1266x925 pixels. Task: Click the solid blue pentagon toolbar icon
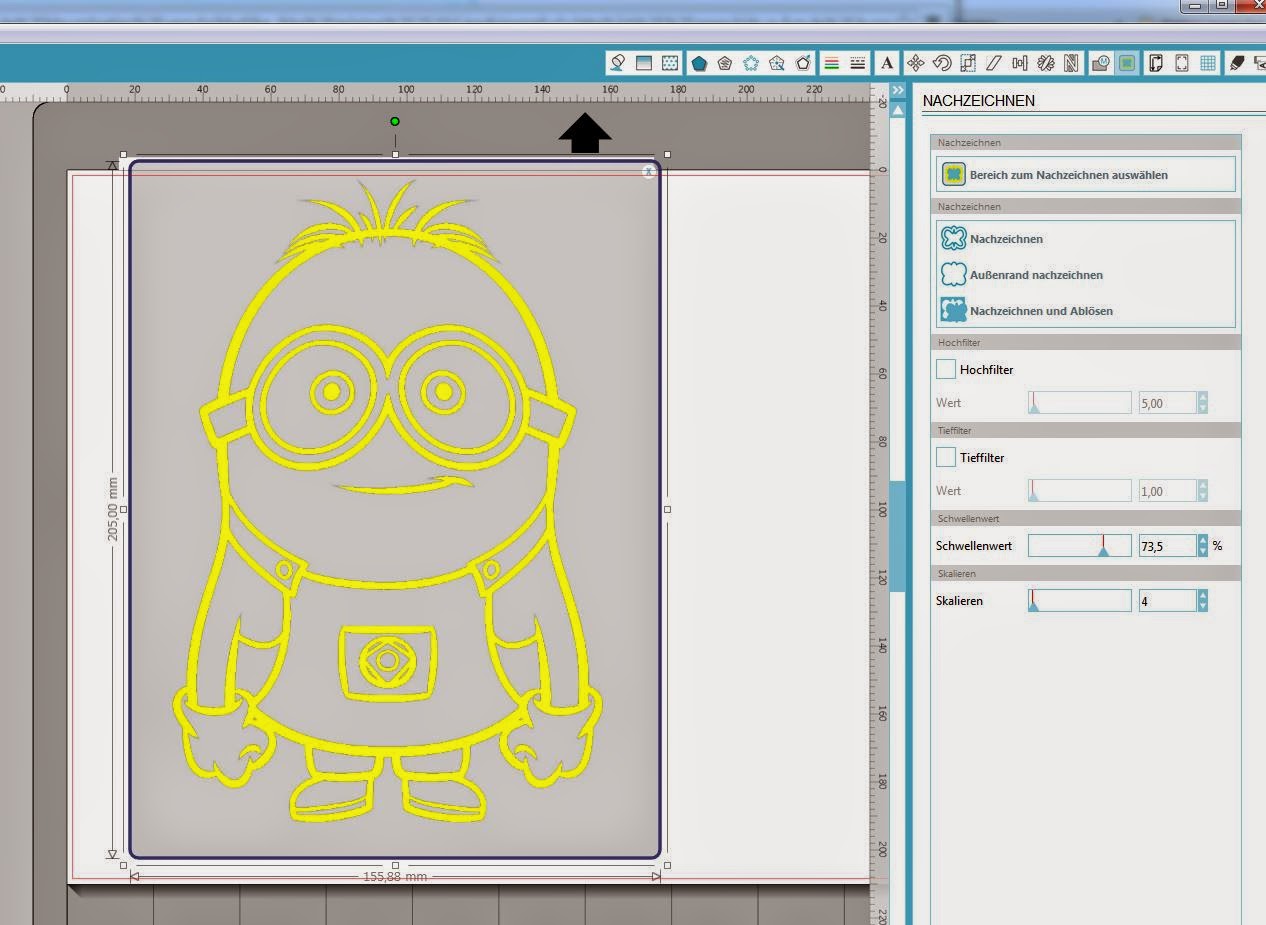699,63
